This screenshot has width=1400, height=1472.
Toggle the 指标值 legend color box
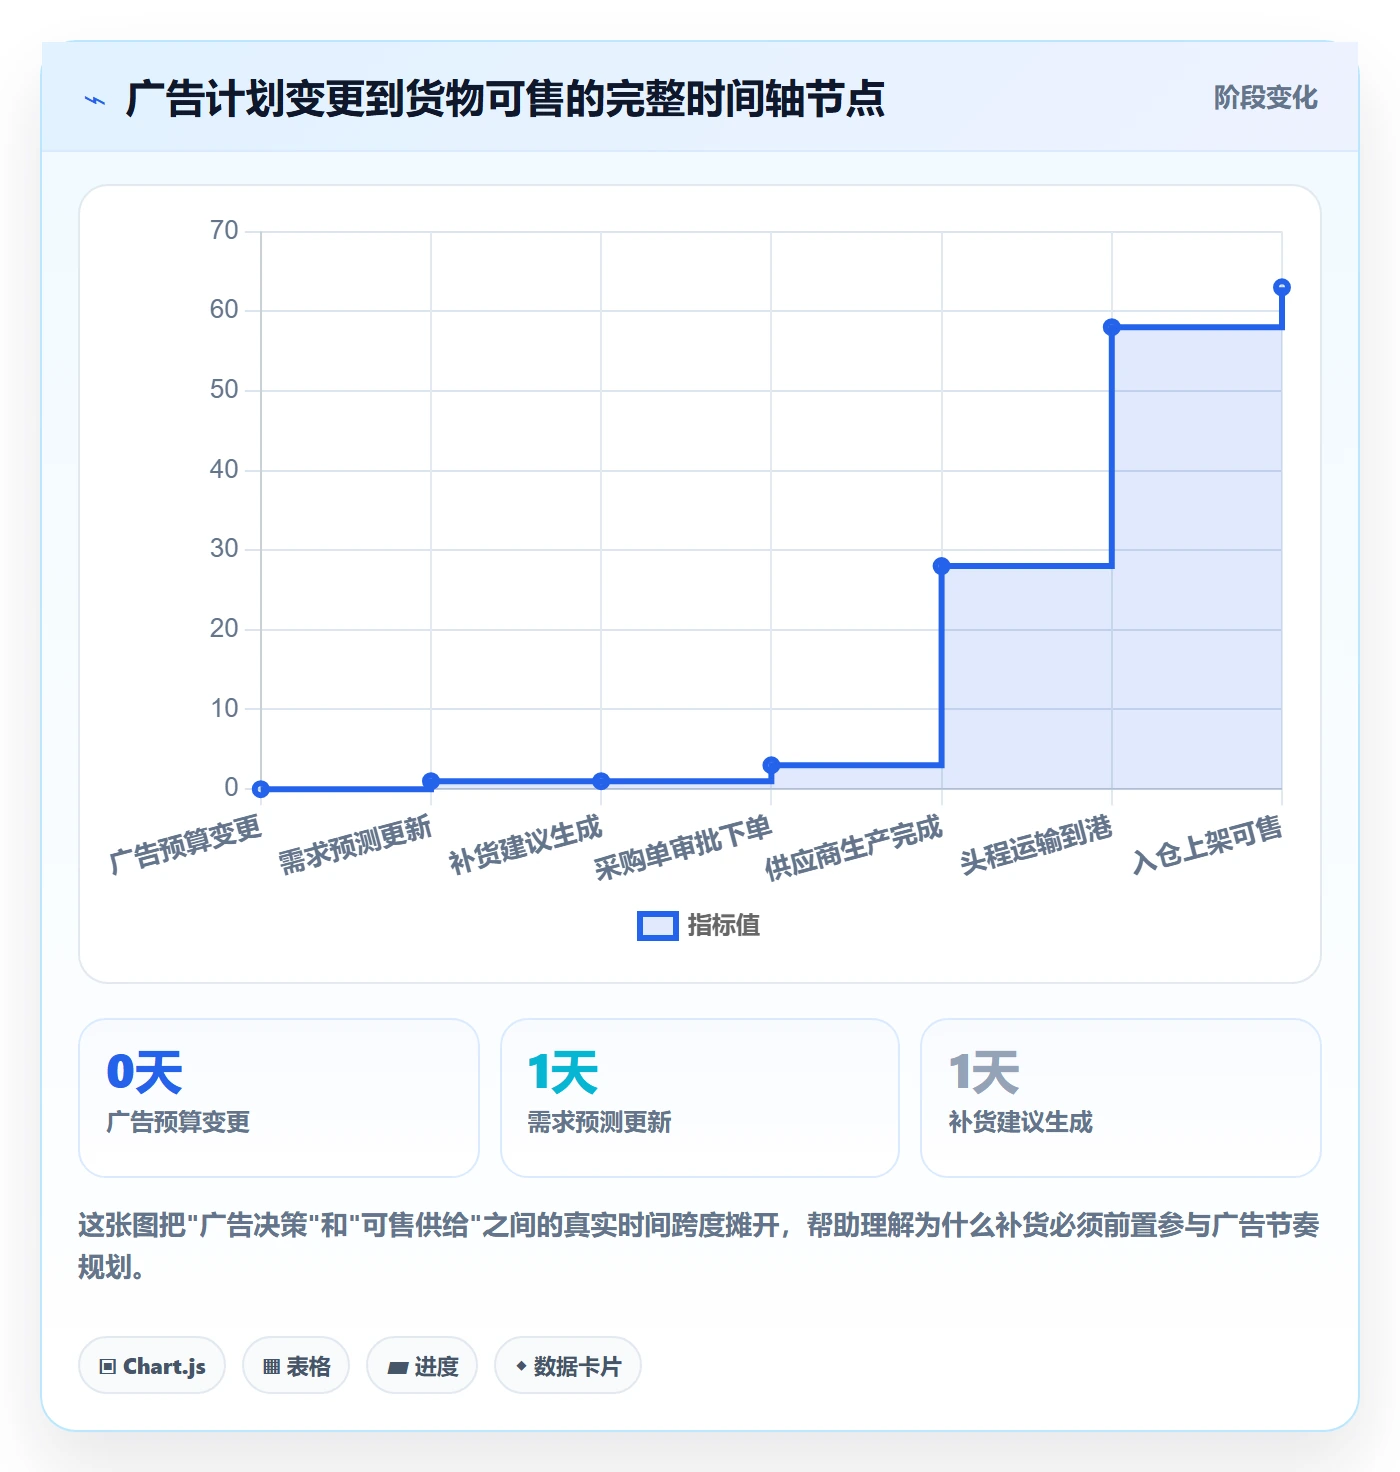[658, 926]
